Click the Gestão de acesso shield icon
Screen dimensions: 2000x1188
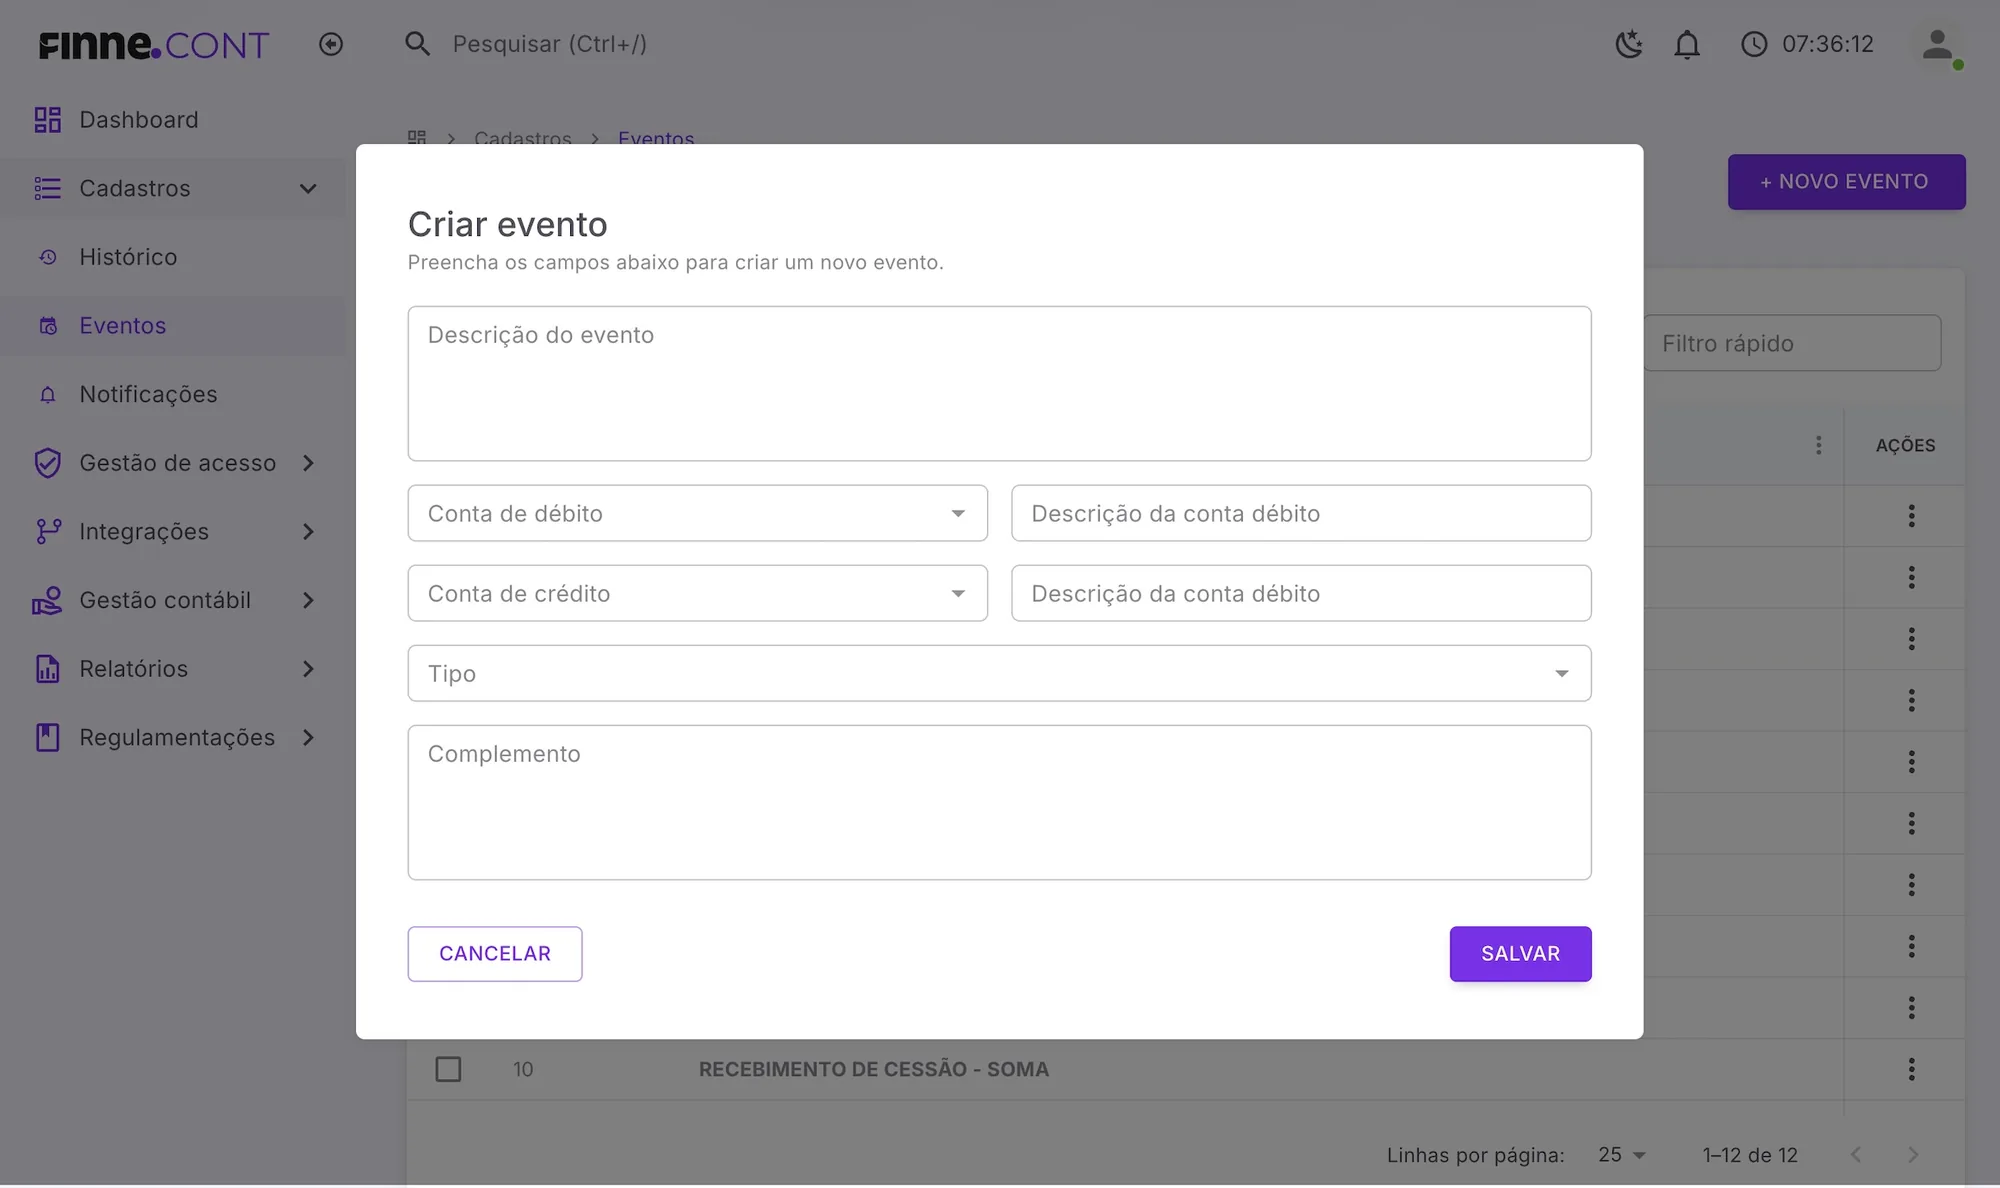[x=47, y=463]
